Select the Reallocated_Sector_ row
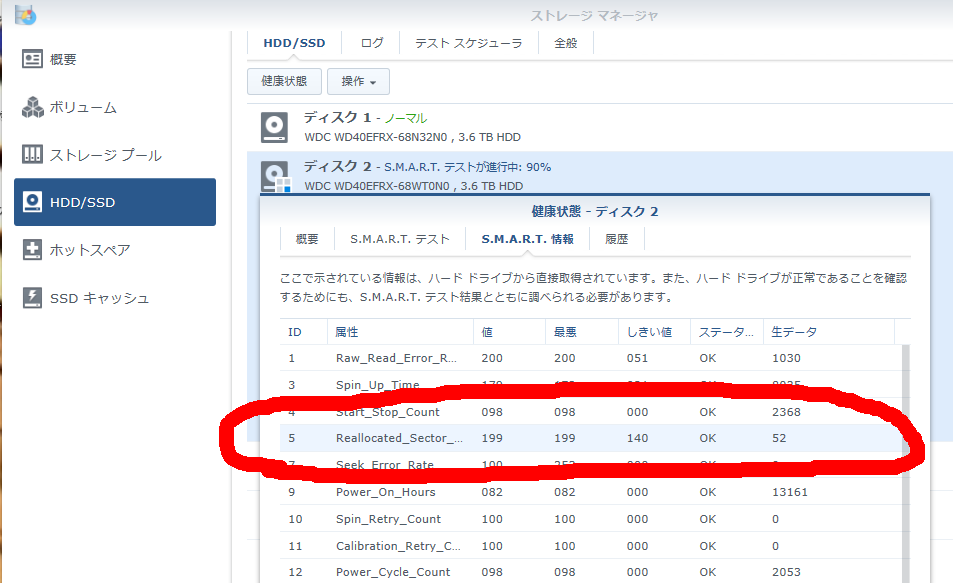This screenshot has width=953, height=583. (591, 438)
